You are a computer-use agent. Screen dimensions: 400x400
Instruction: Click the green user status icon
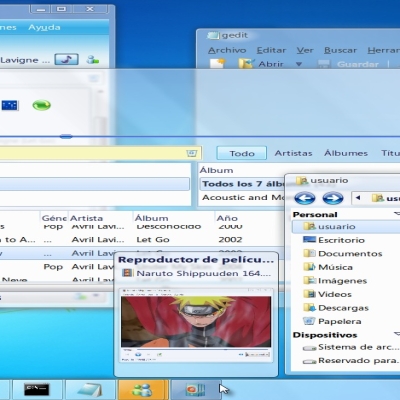[92, 60]
